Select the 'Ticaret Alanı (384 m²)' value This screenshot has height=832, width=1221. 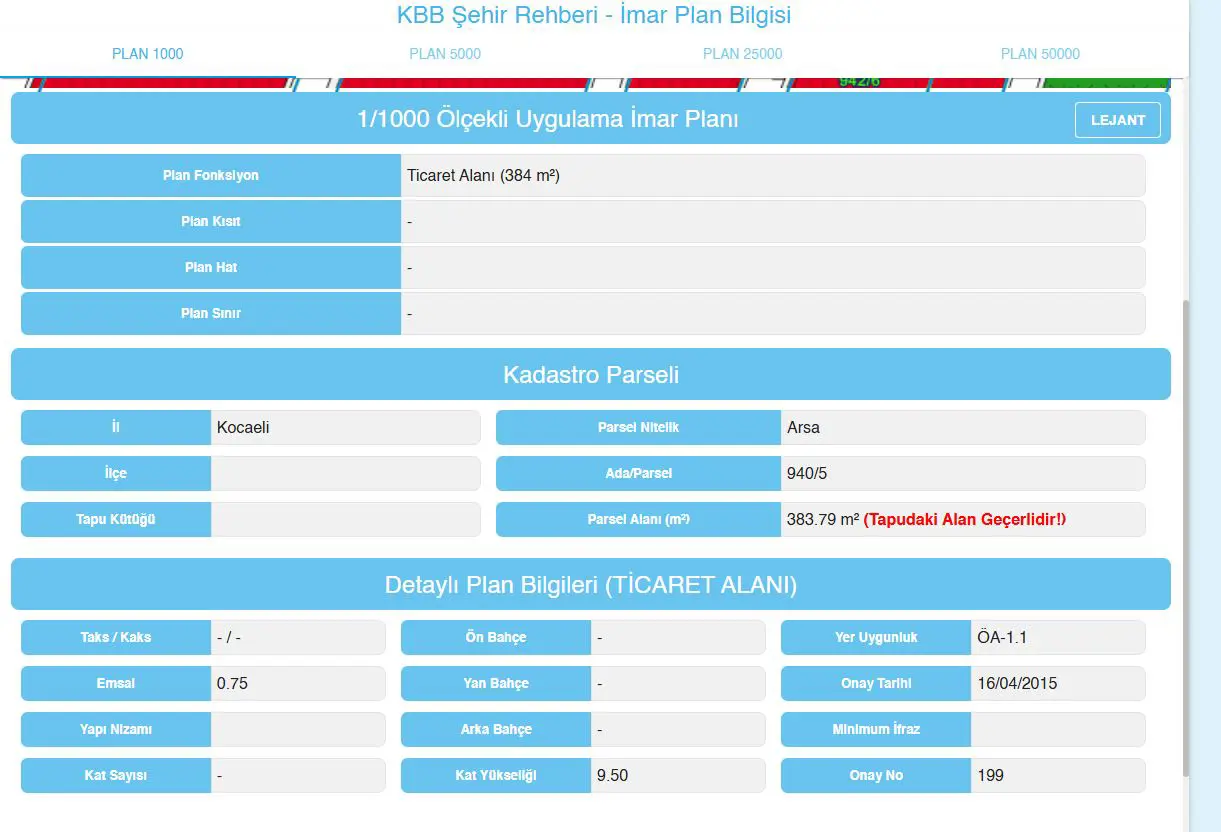pyautogui.click(x=483, y=175)
